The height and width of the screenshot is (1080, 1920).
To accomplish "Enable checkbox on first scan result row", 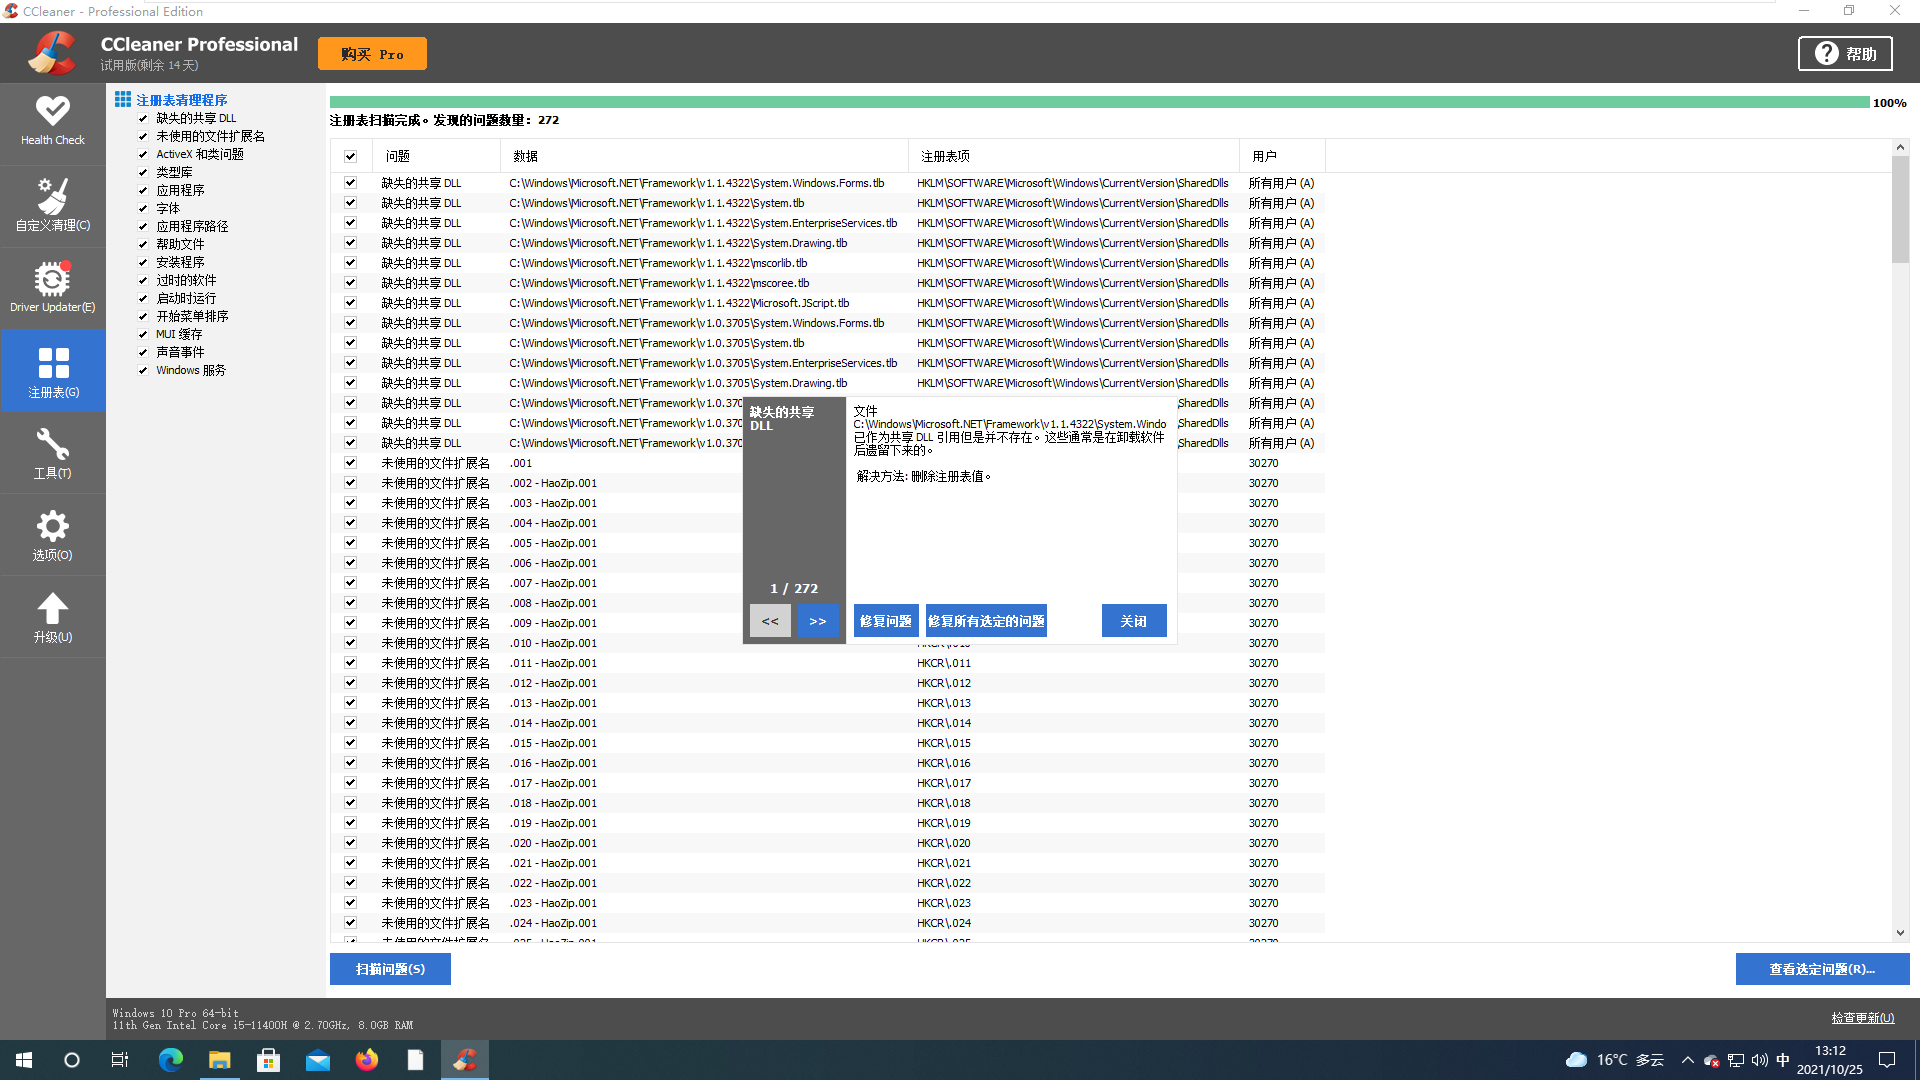I will 351,182.
